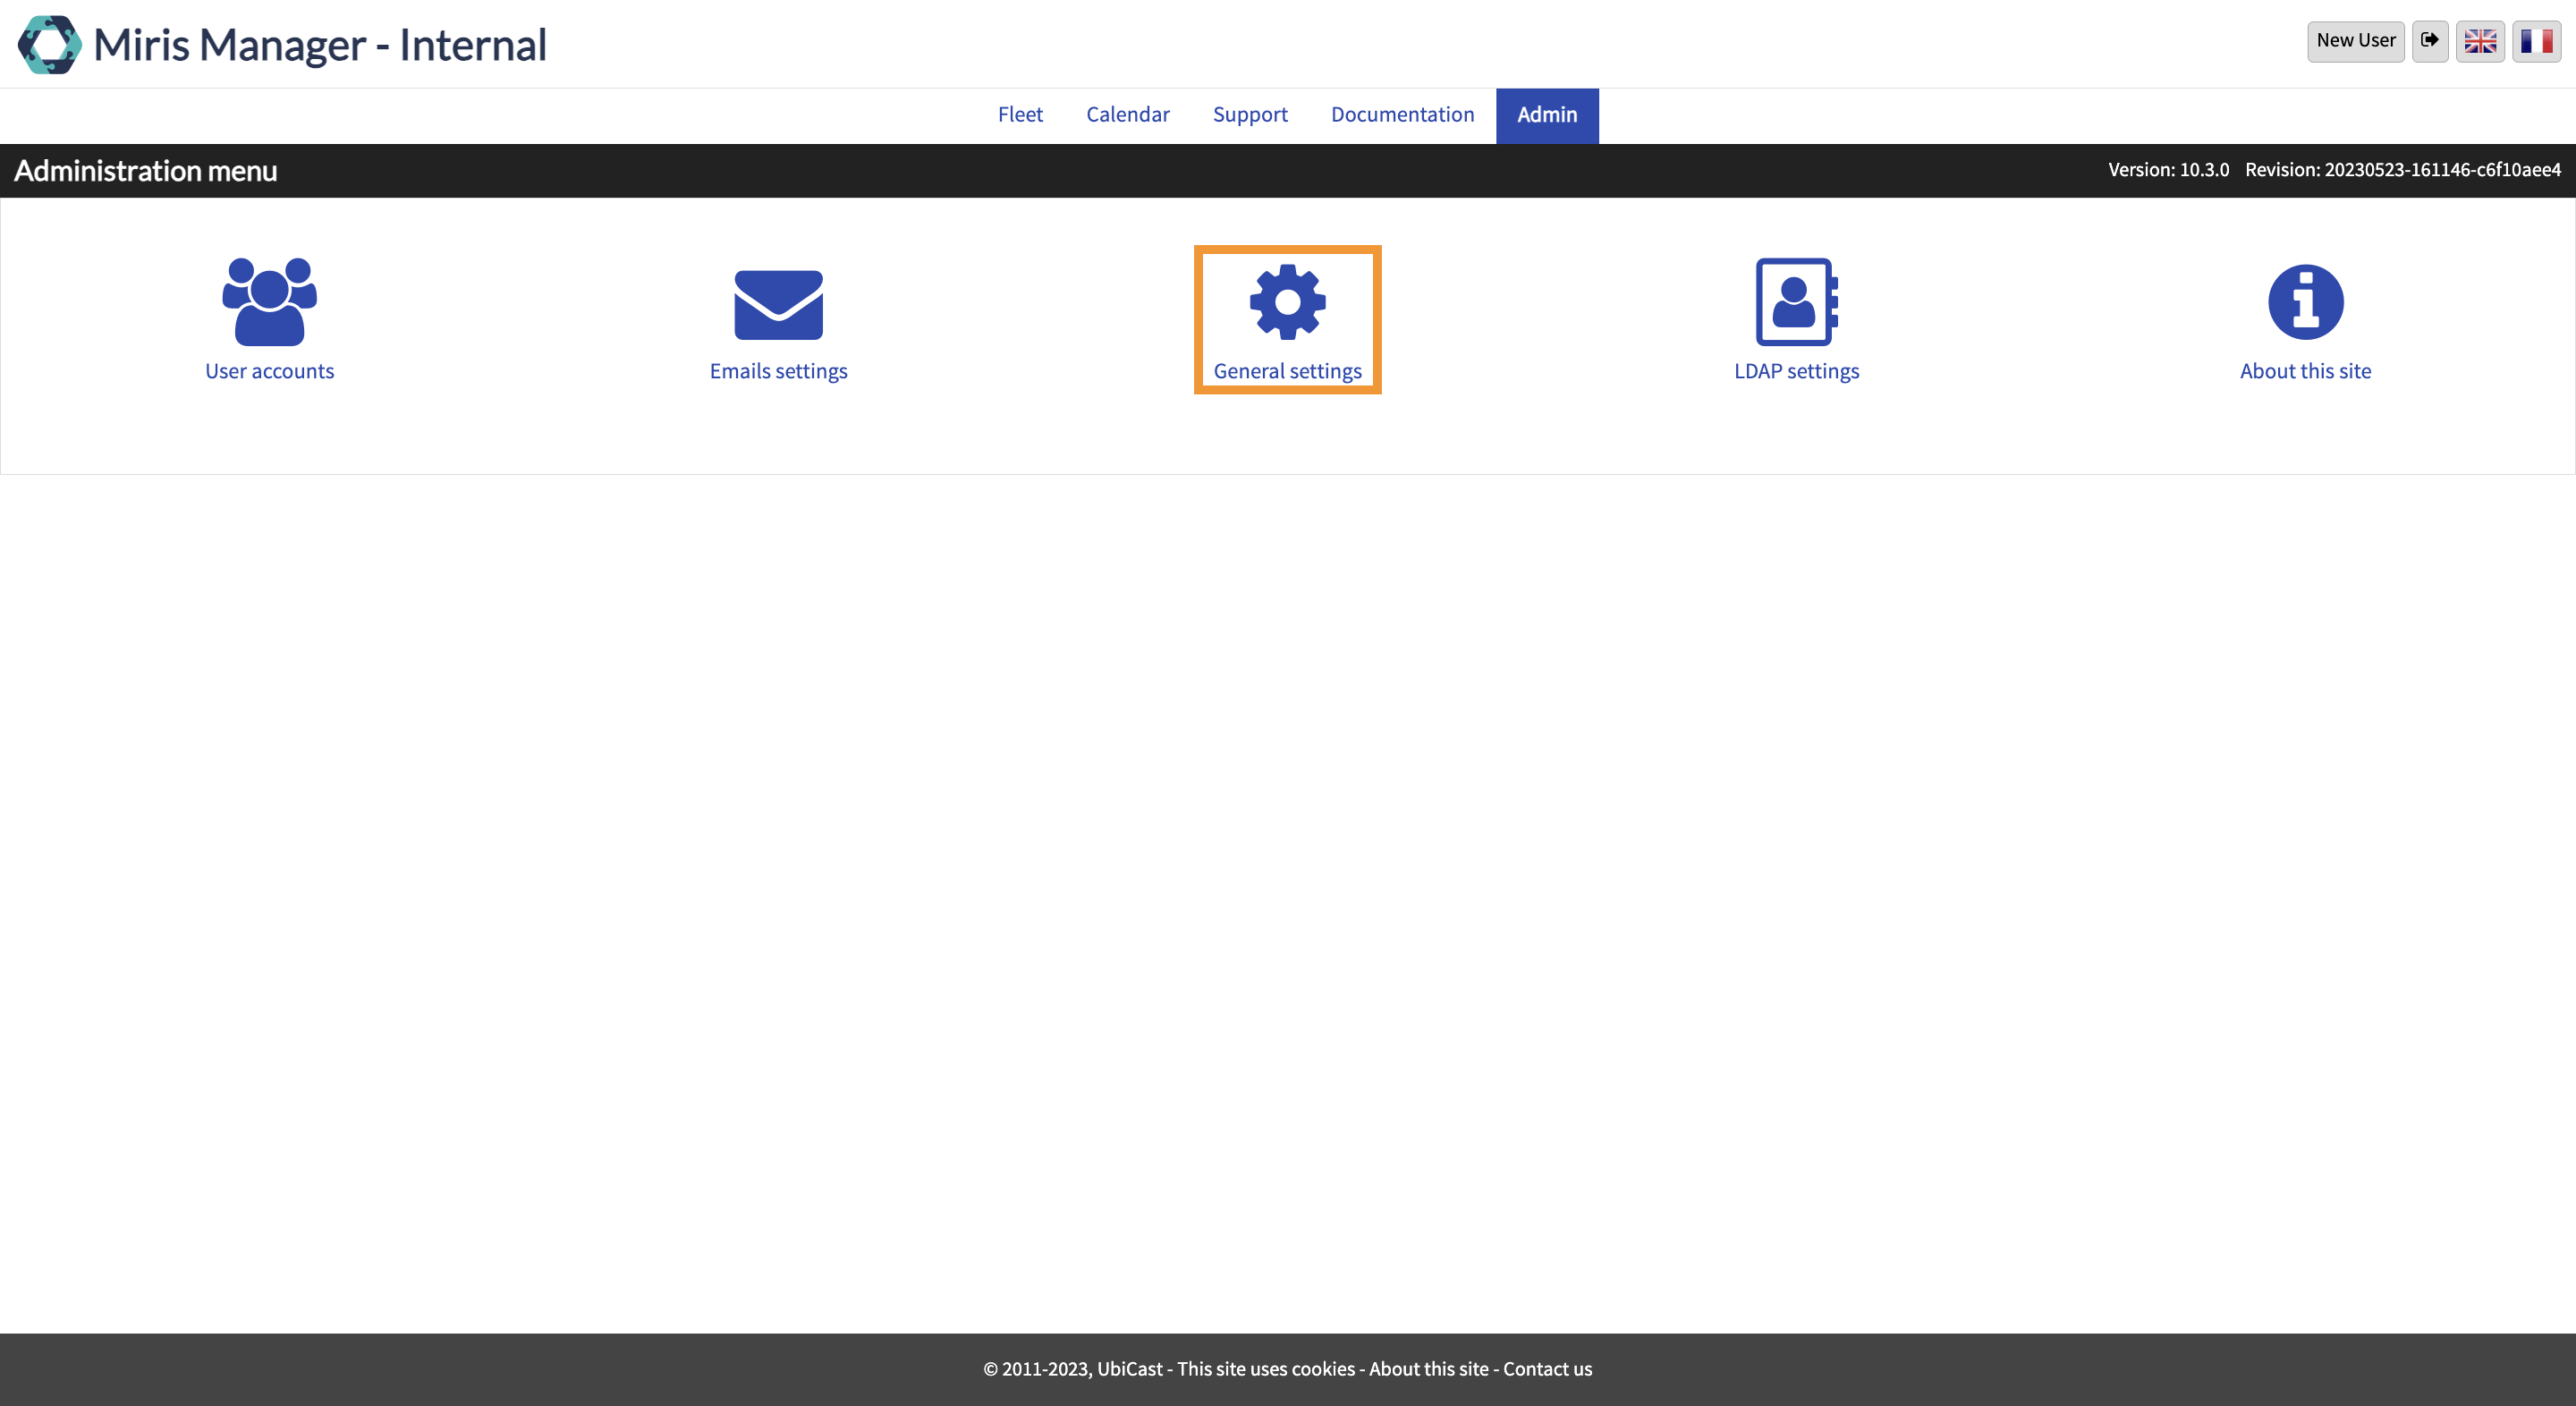Click the Revision: 20230523-161146-c6f10aee4 text
The height and width of the screenshot is (1406, 2576).
click(2403, 170)
